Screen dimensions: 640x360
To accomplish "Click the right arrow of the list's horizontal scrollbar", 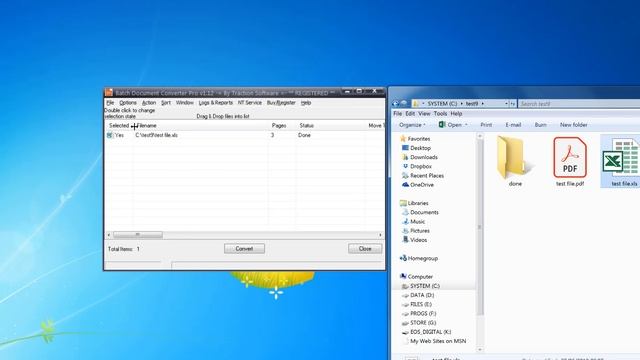I will tap(380, 235).
